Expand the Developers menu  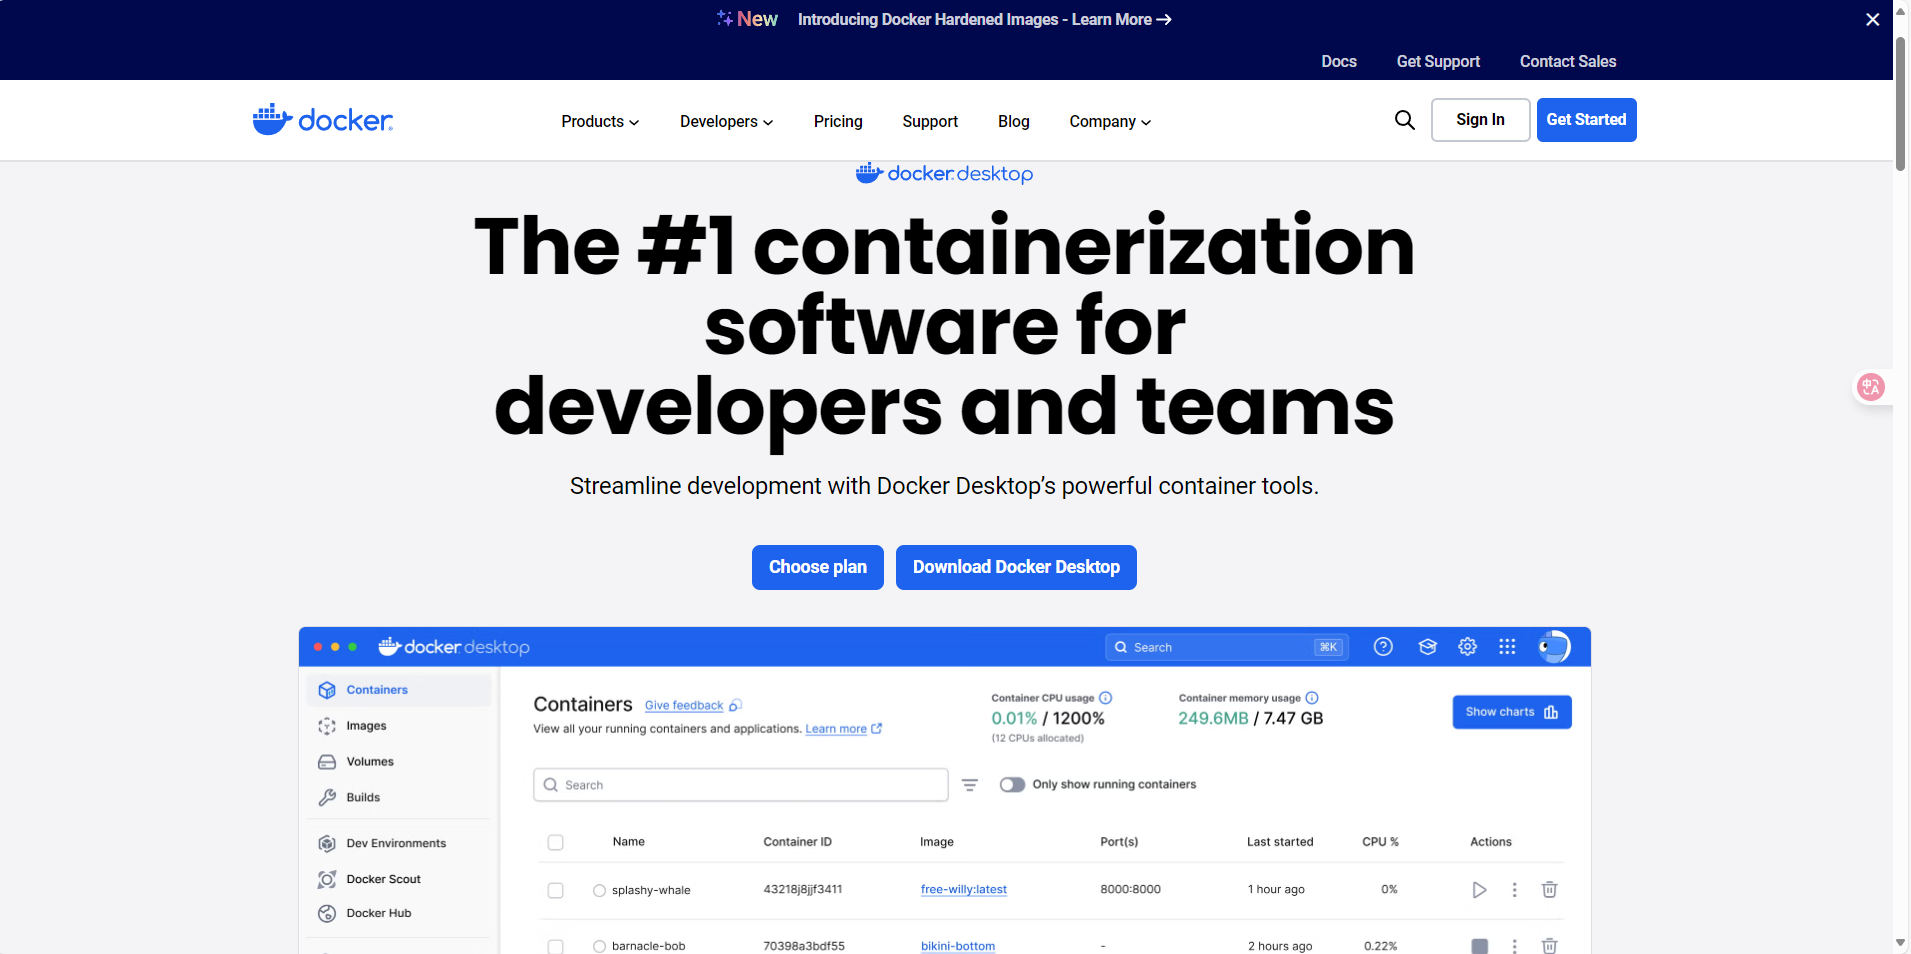(725, 121)
